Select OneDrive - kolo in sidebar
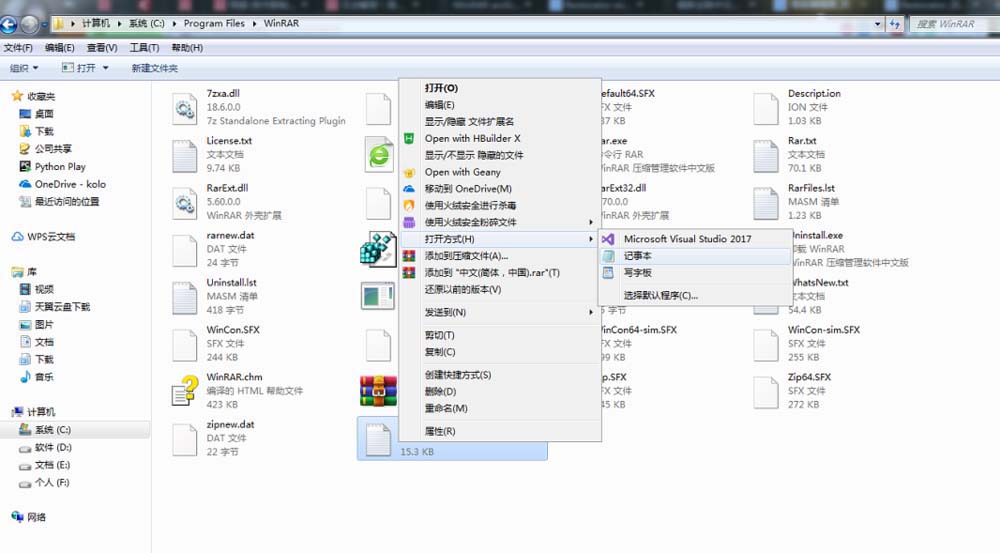The height and width of the screenshot is (553, 1000). click(x=70, y=184)
